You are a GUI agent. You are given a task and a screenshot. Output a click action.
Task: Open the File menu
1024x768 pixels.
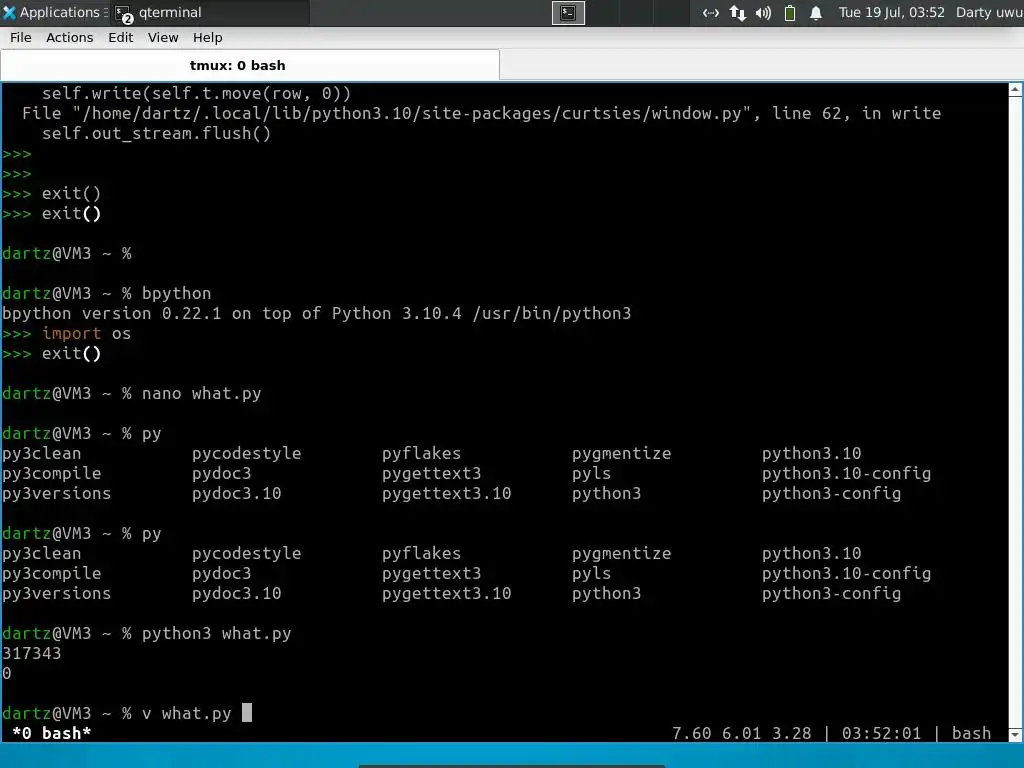(x=21, y=38)
